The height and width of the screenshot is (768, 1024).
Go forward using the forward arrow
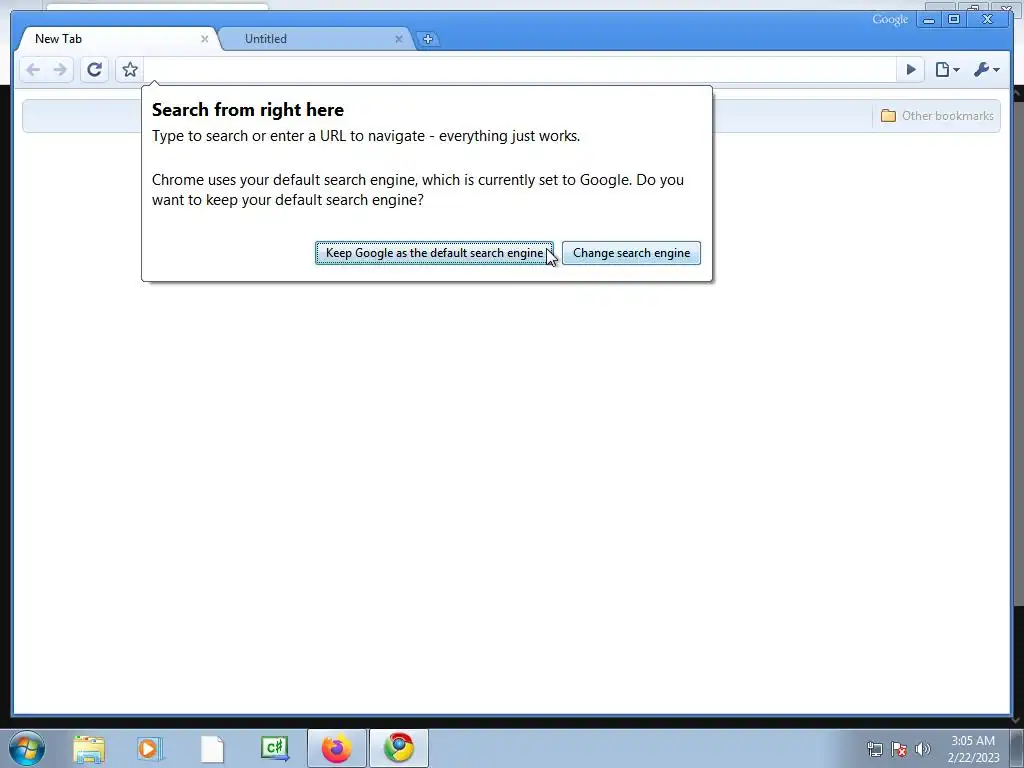click(x=60, y=70)
